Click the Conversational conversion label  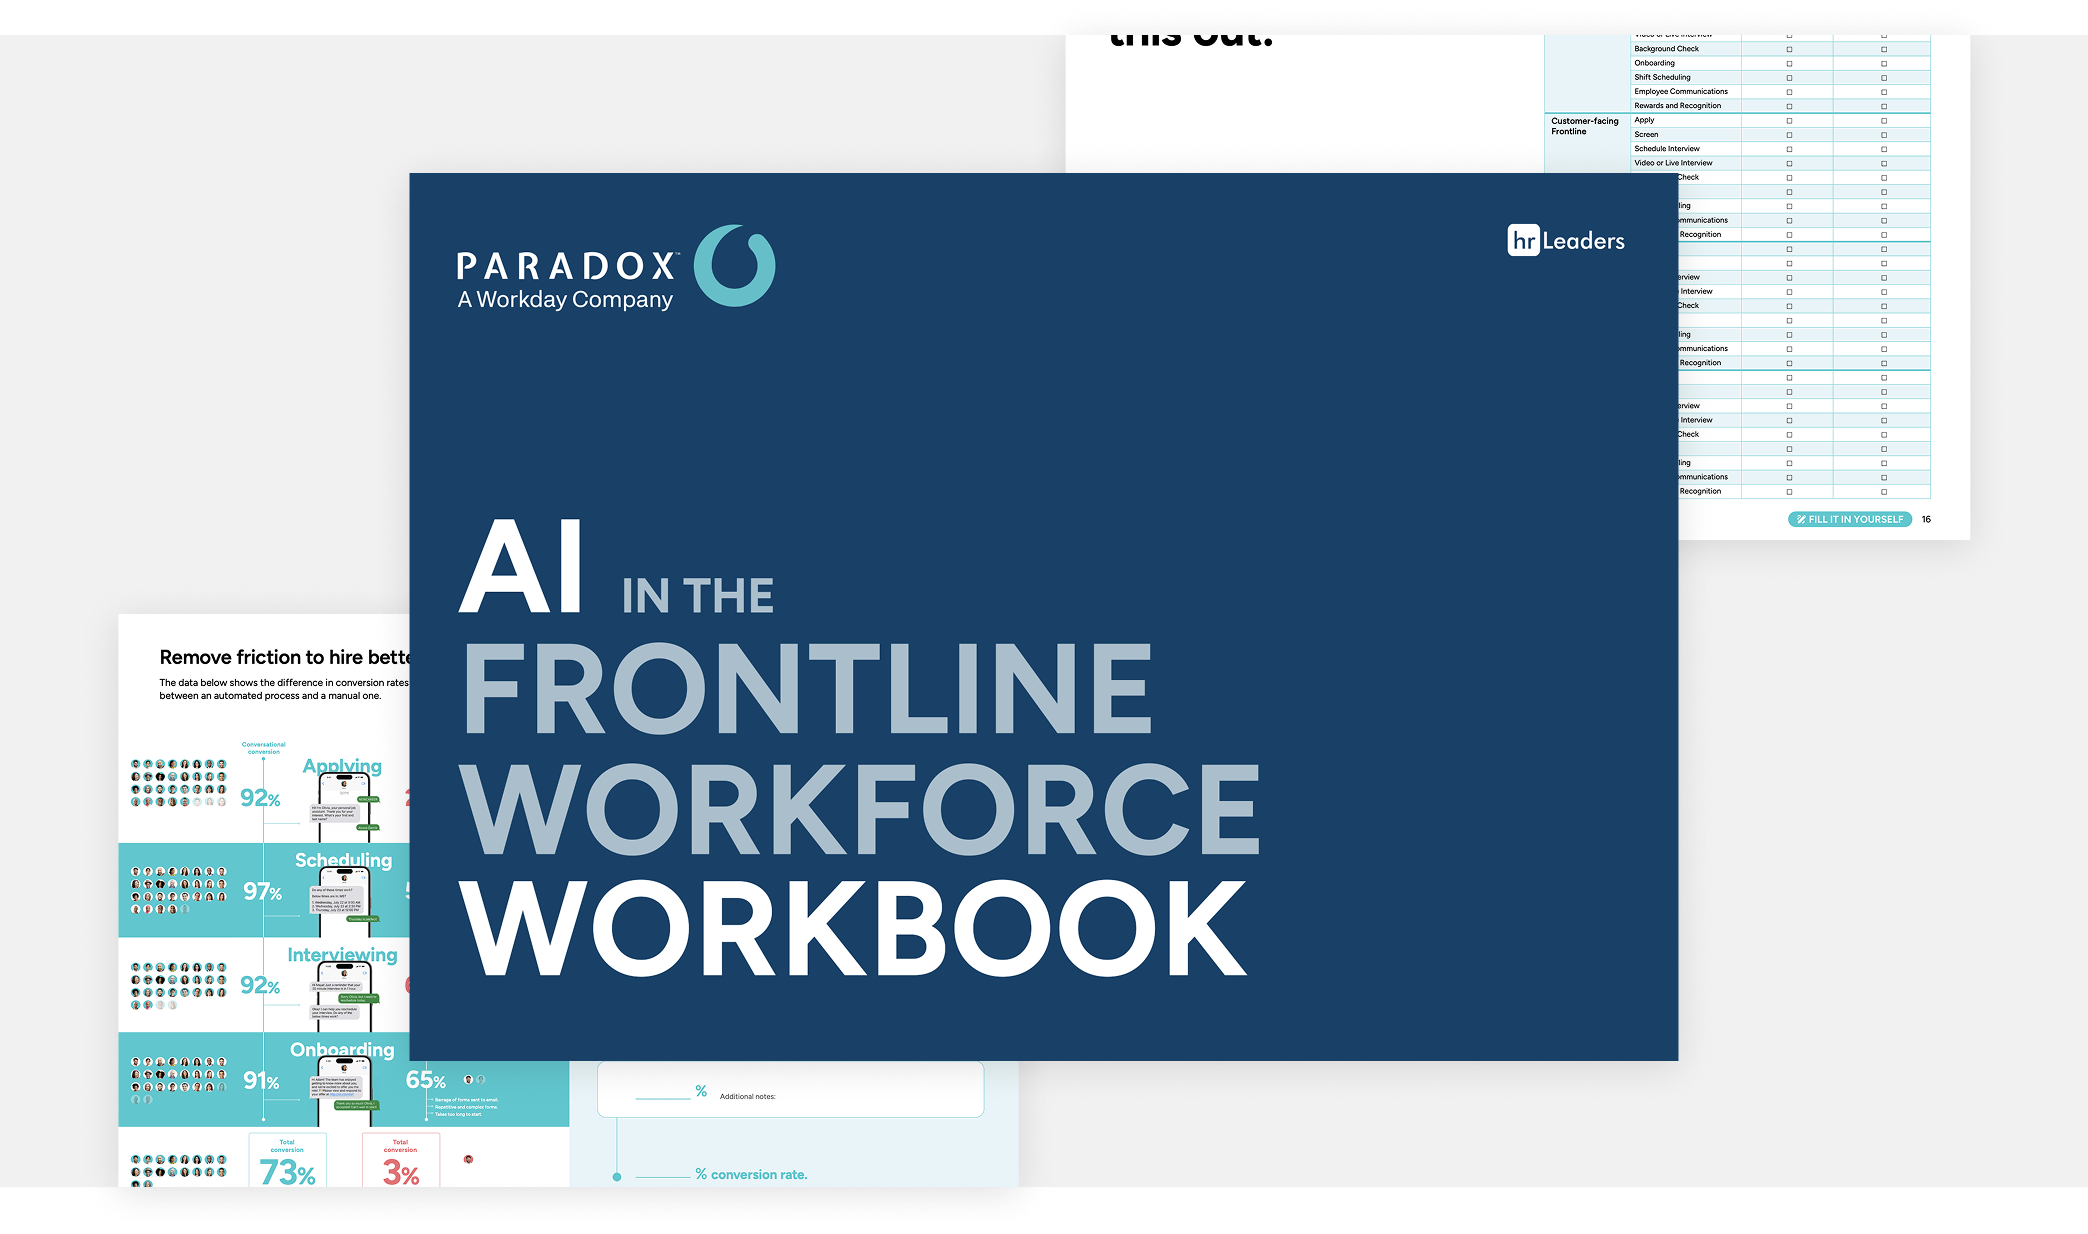tap(264, 748)
